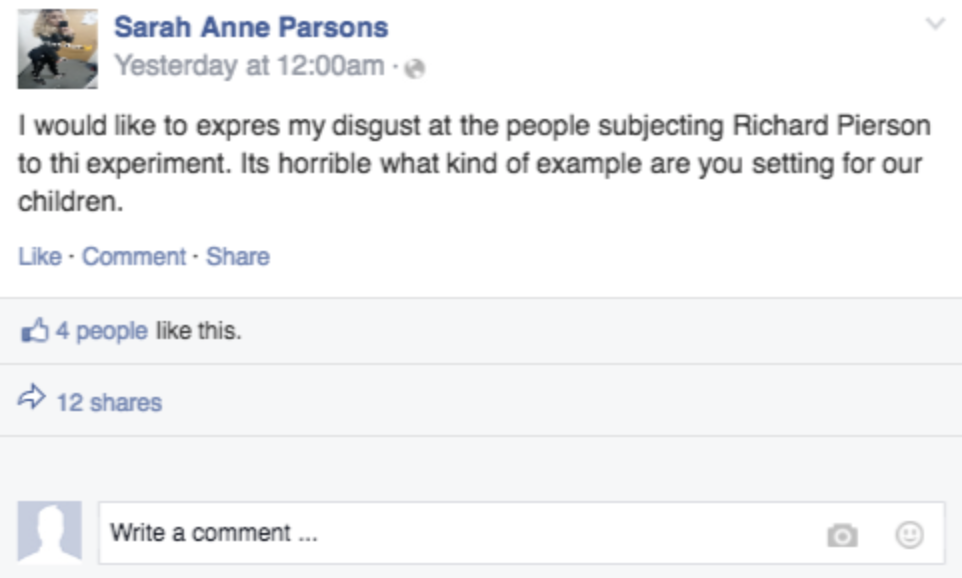This screenshot has height=578, width=962.
Task: Open Sarah Anne Parsons' profile picture
Action: pos(58,49)
